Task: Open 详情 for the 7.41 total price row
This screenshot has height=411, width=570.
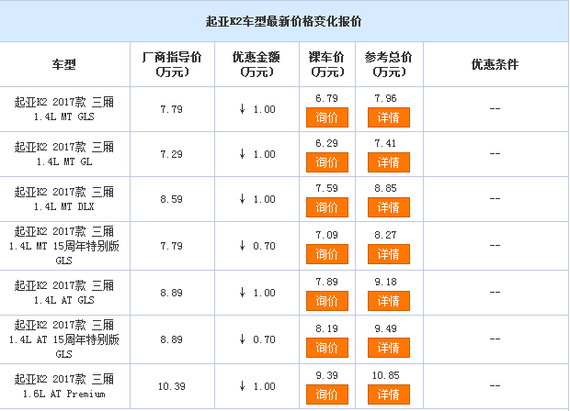Action: 389,162
